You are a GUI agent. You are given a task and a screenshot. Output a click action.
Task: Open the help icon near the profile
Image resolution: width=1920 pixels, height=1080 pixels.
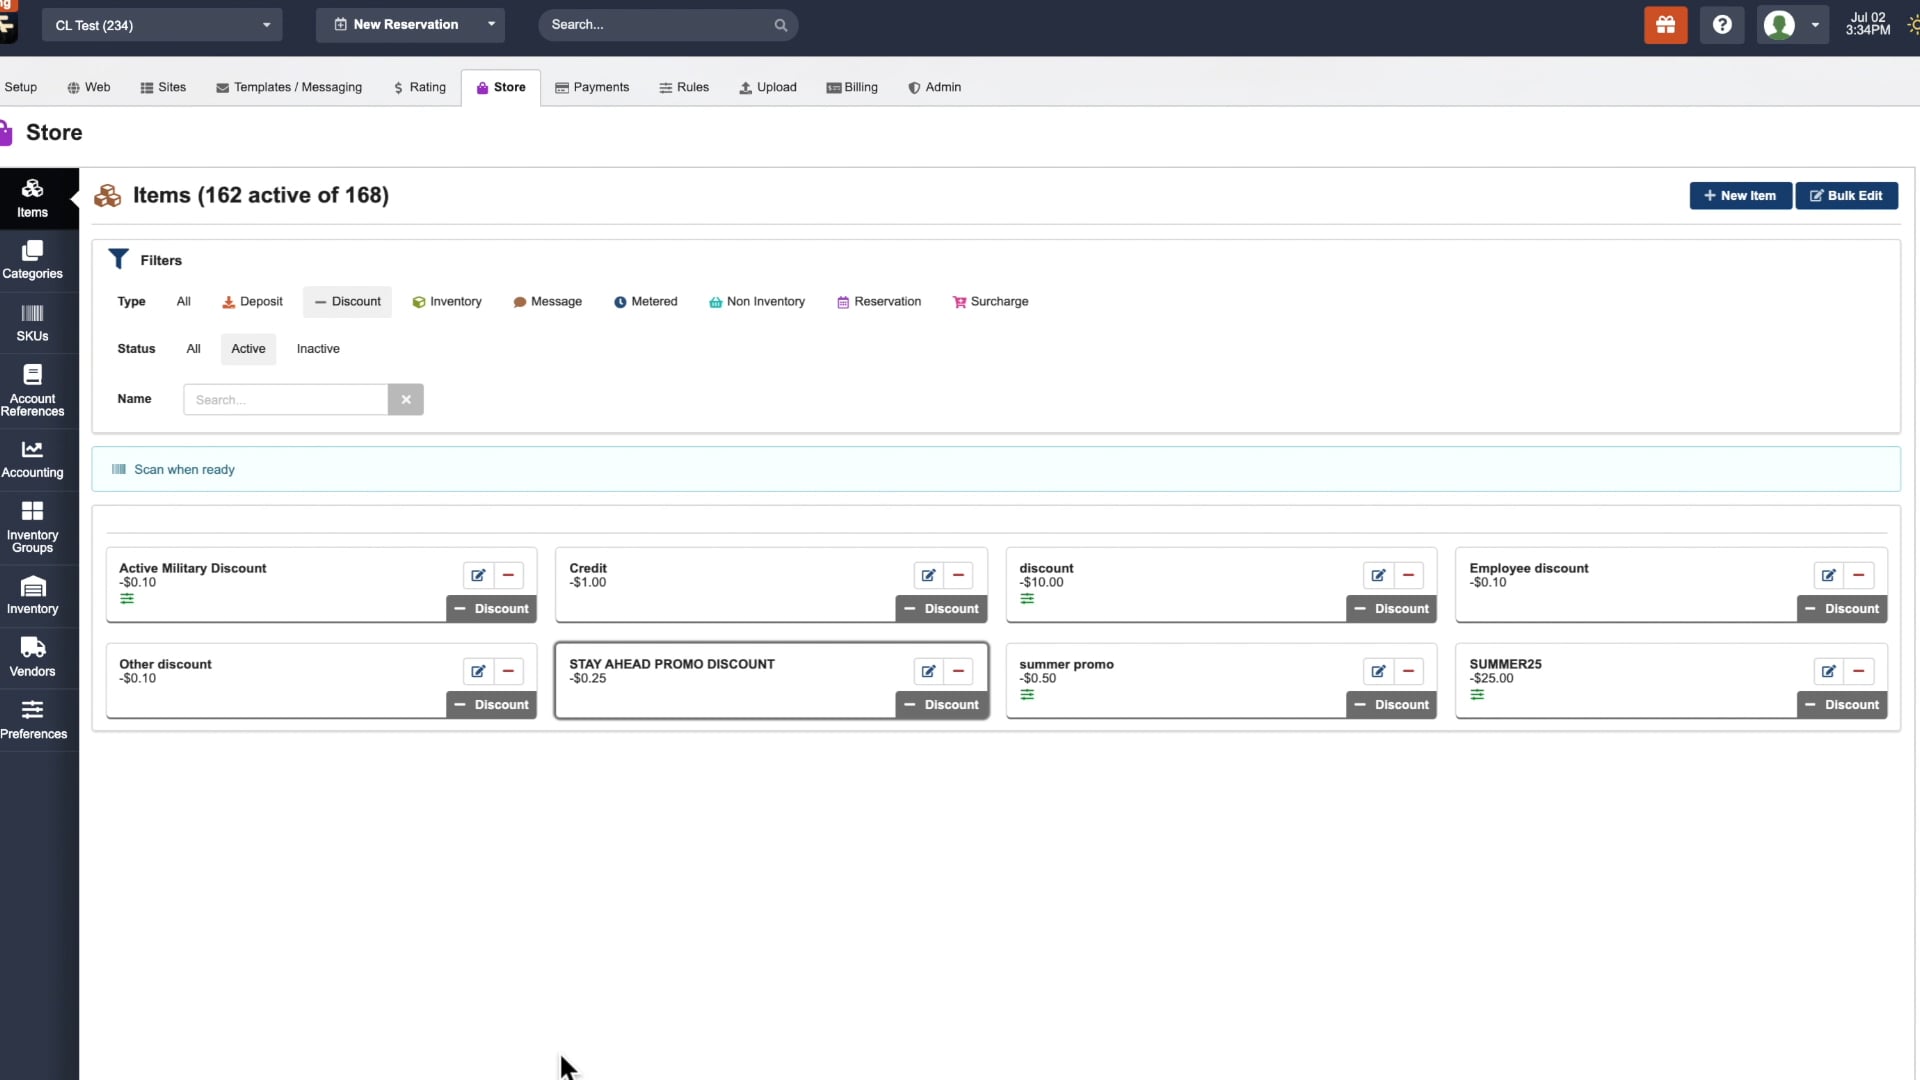[x=1722, y=25]
